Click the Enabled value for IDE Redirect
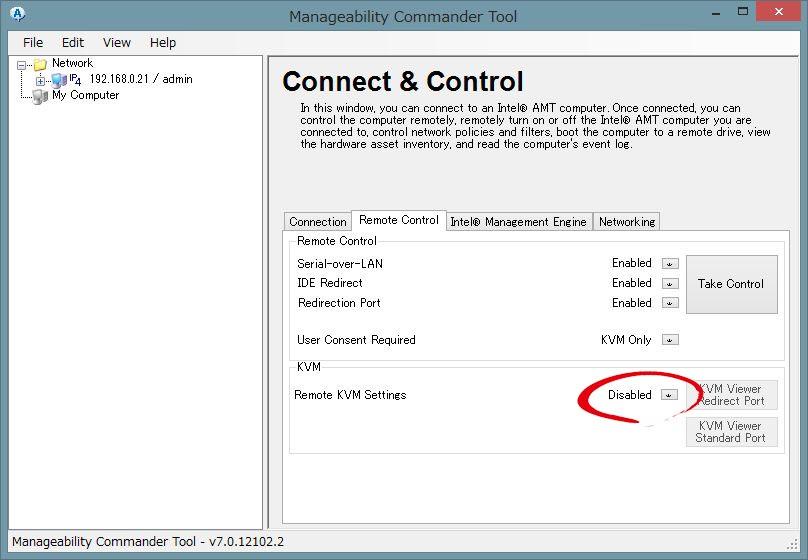Image resolution: width=808 pixels, height=560 pixels. coord(632,283)
